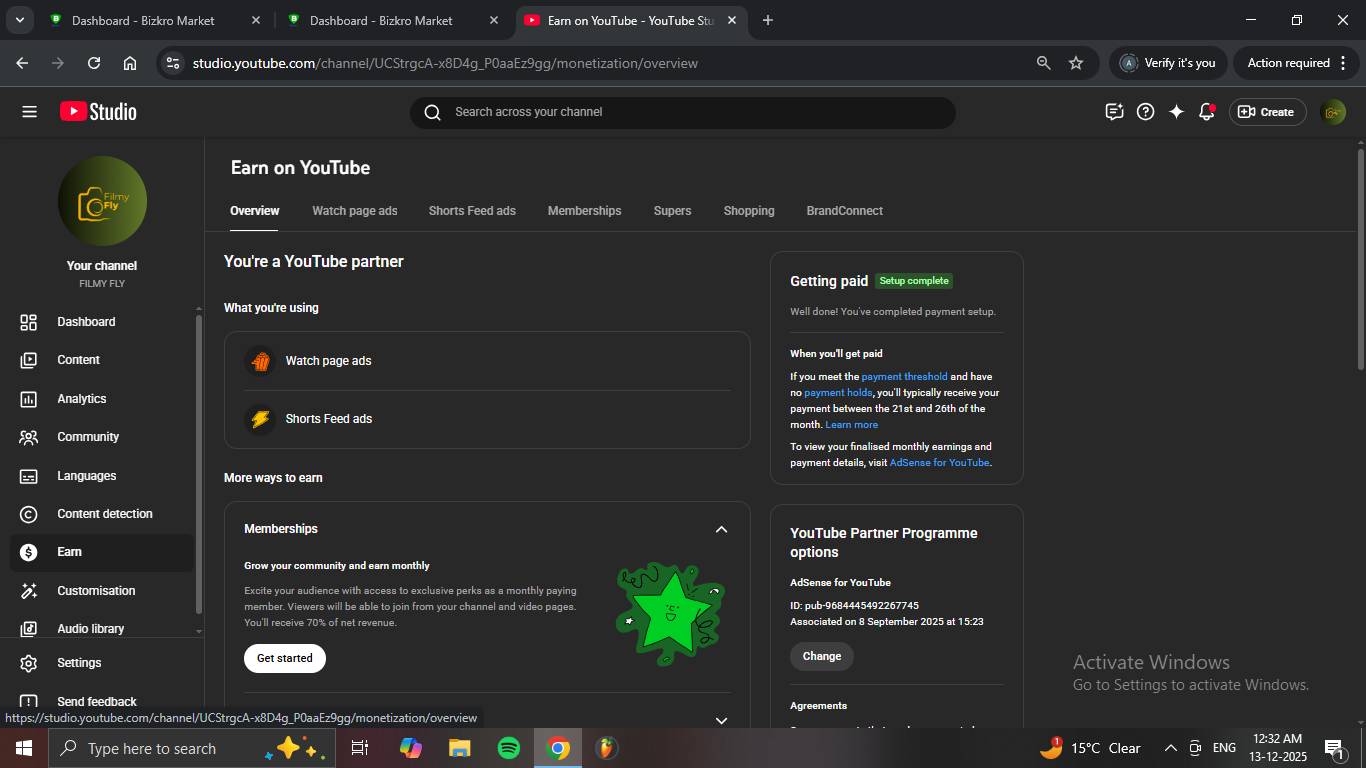Open the payment threshold link

coord(904,377)
